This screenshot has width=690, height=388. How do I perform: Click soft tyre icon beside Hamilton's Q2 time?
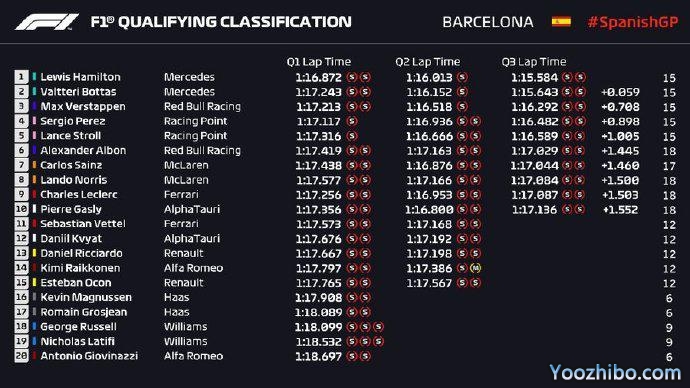coord(462,77)
